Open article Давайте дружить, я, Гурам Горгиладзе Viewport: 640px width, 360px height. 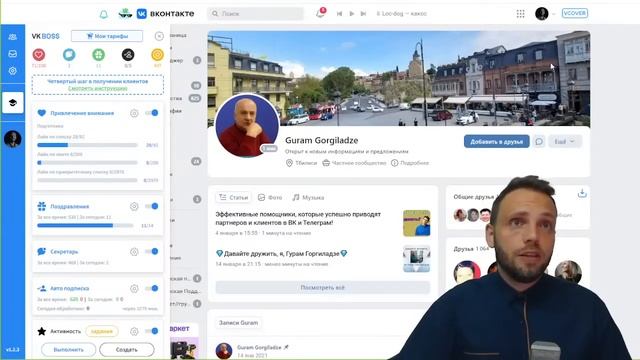click(x=282, y=253)
